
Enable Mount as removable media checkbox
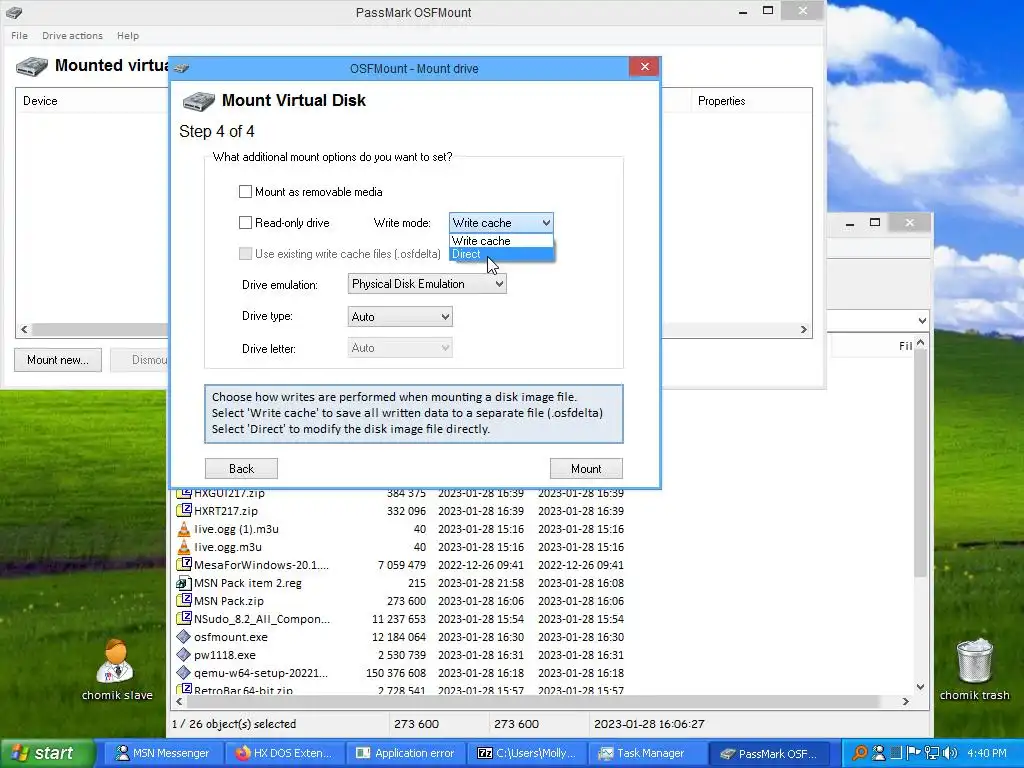(246, 191)
